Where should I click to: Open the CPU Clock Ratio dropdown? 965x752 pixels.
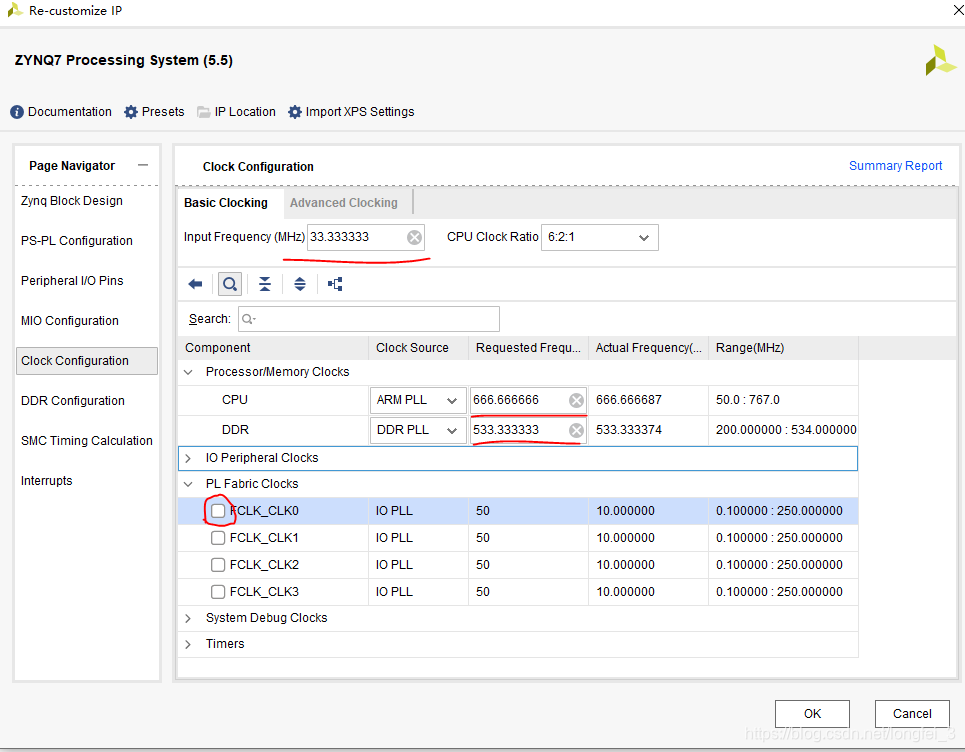(599, 238)
